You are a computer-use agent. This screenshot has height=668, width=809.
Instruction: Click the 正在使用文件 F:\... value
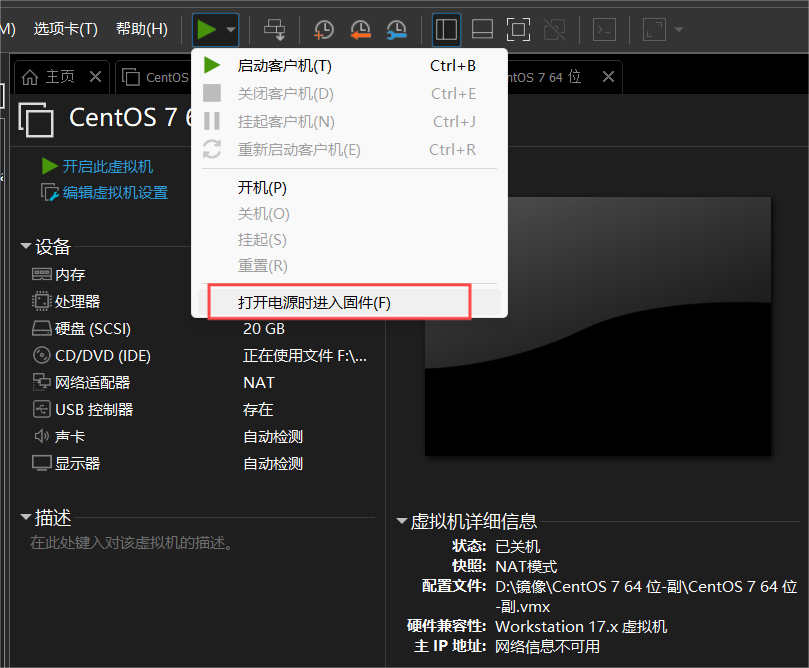tap(305, 355)
